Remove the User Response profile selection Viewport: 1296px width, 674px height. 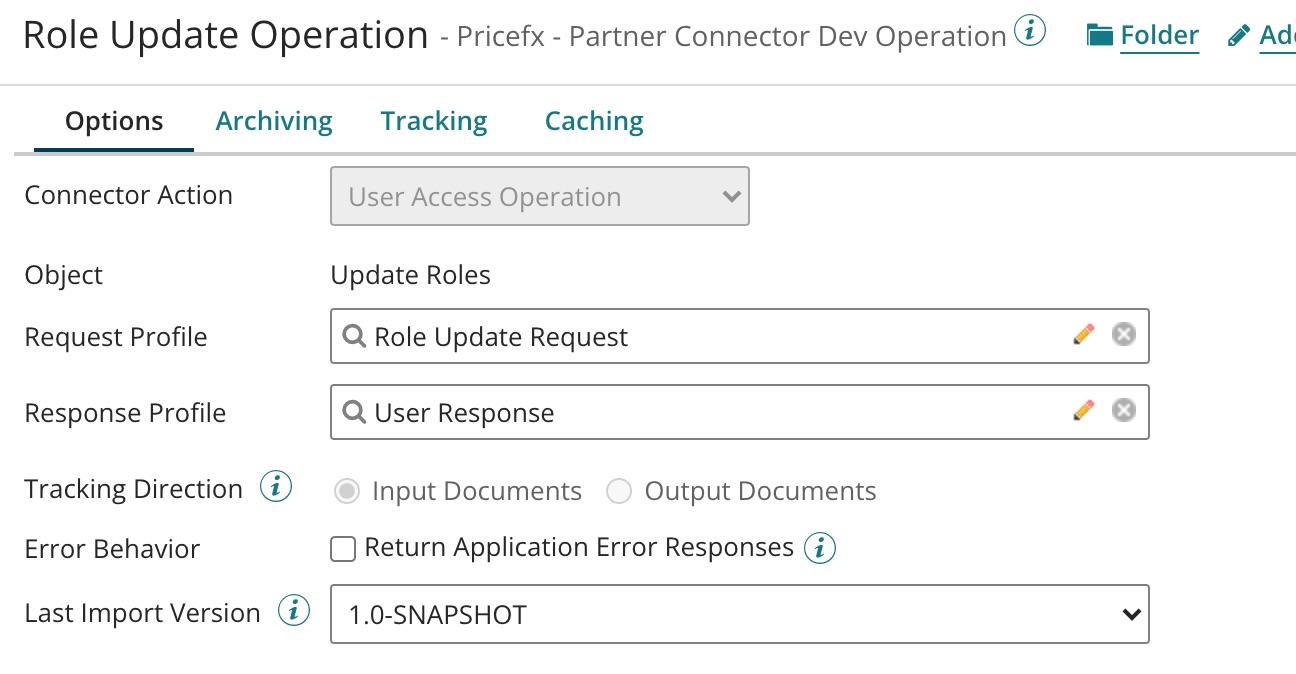[1124, 410]
